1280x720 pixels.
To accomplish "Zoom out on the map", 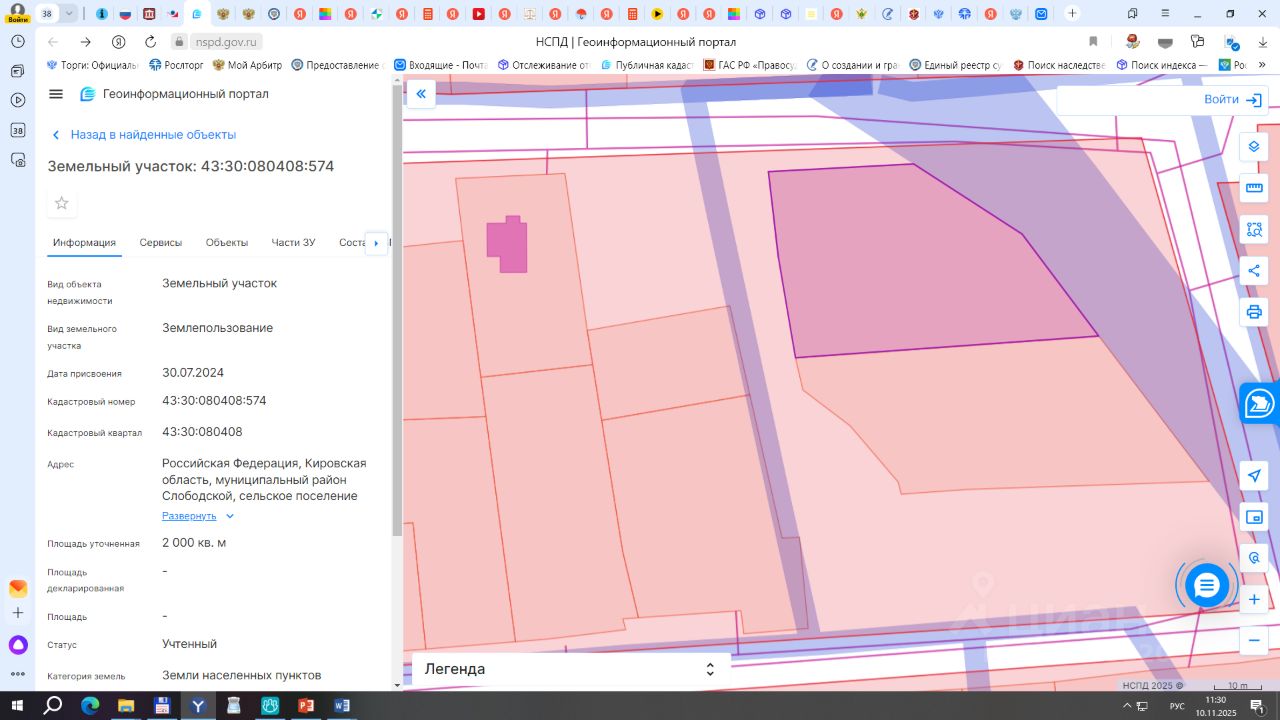I will click(x=1254, y=640).
